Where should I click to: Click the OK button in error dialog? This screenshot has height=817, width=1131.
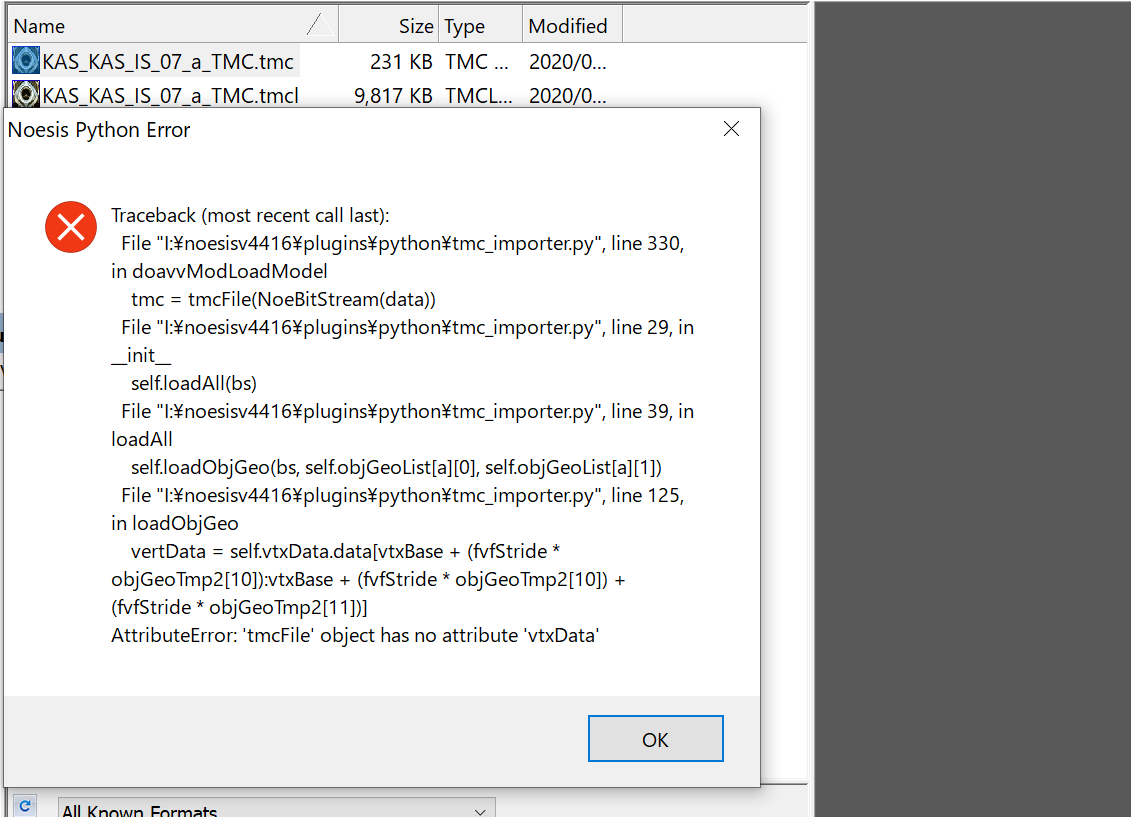click(x=655, y=738)
